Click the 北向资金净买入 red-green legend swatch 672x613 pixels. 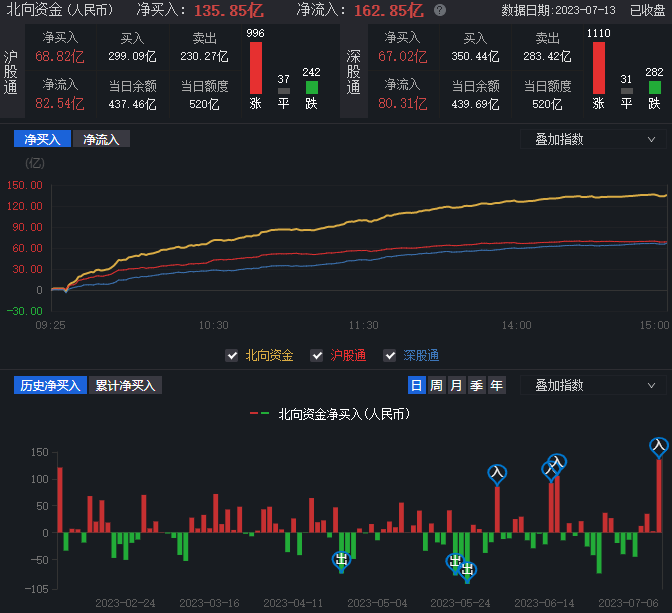(260, 413)
